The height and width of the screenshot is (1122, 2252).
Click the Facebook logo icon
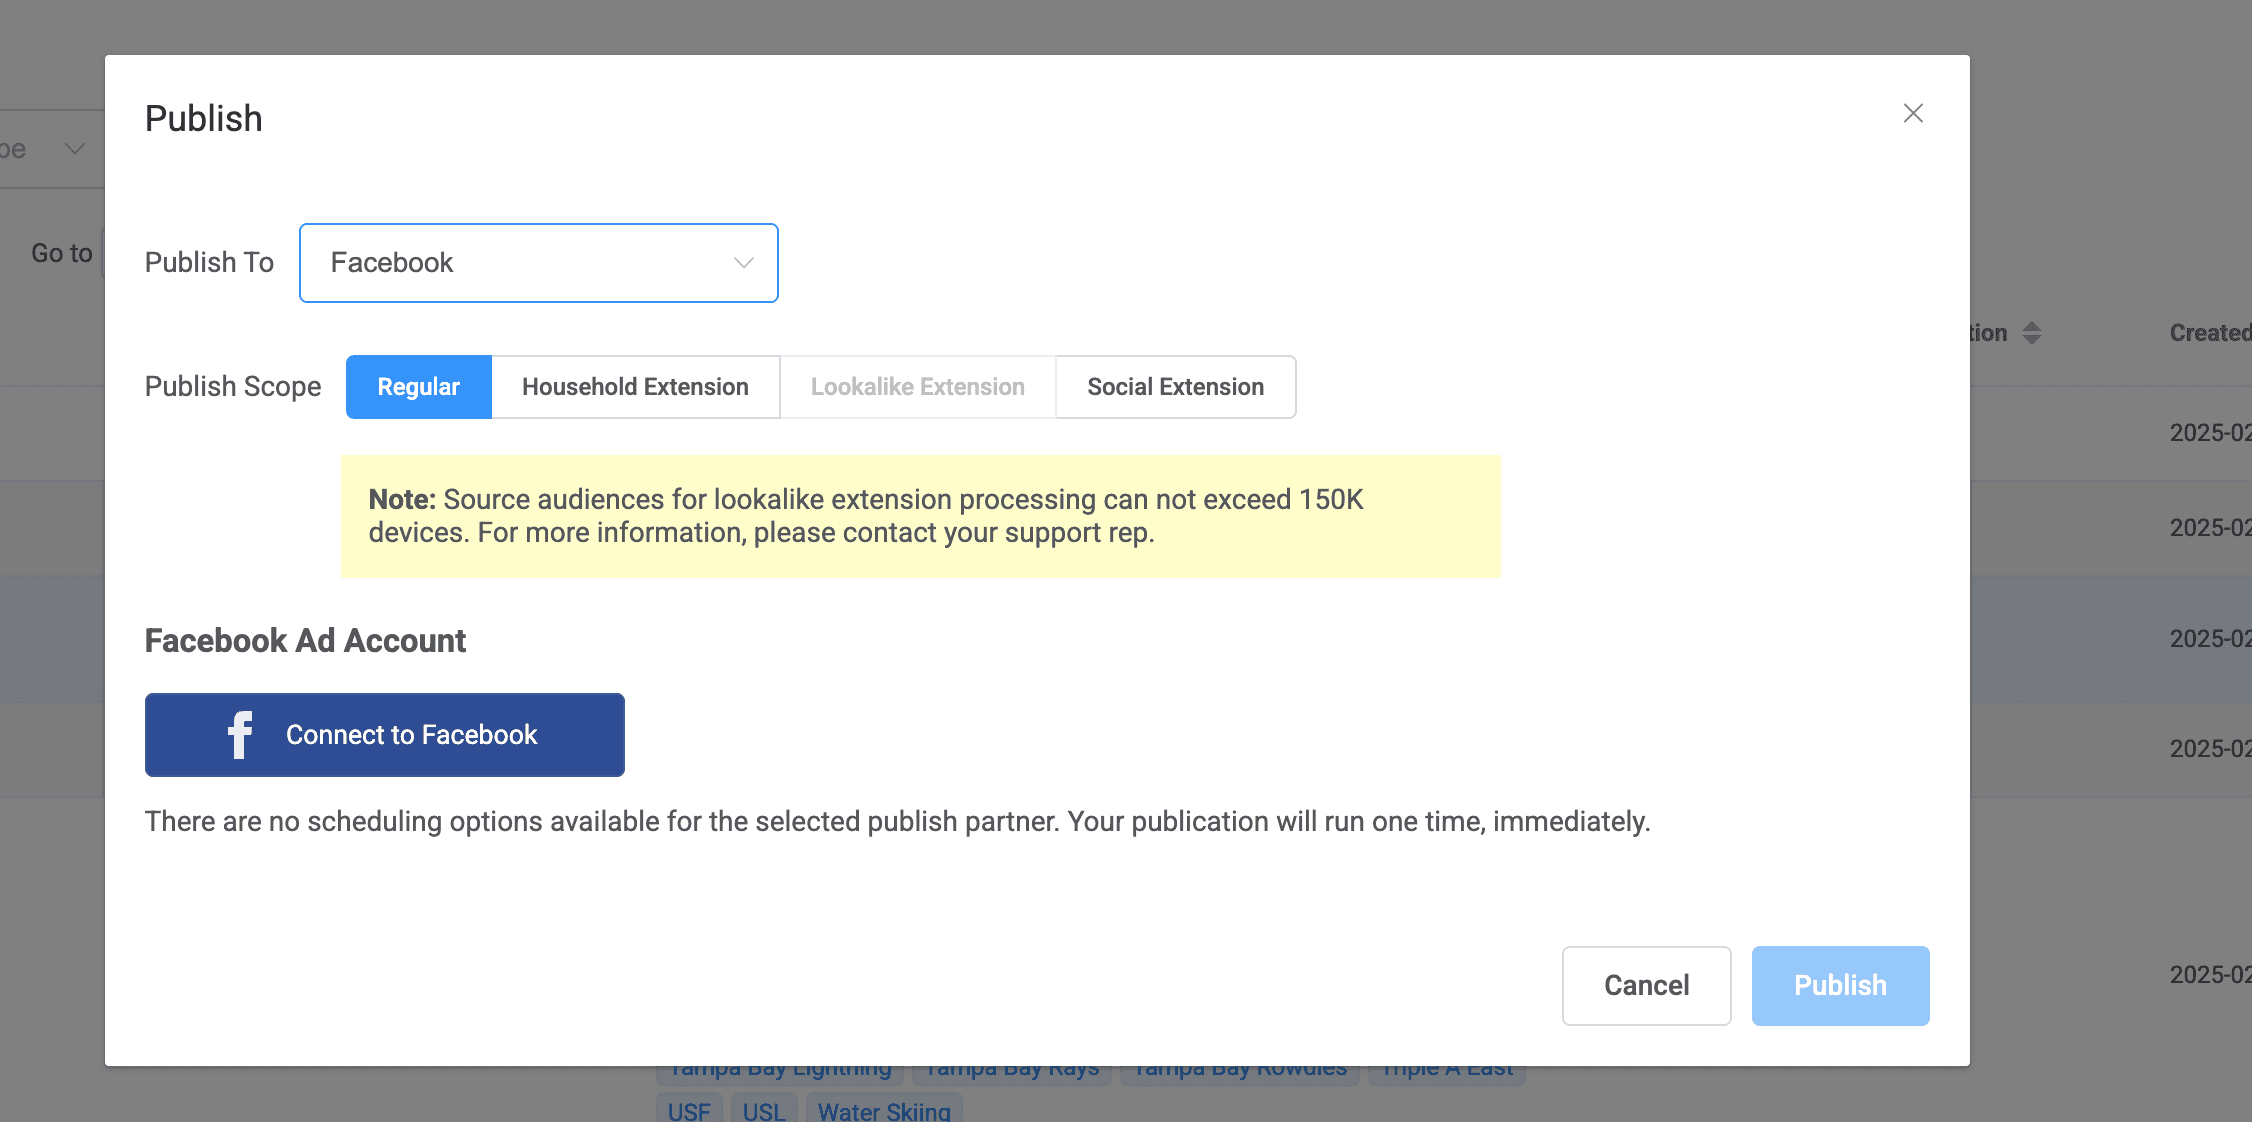tap(240, 735)
